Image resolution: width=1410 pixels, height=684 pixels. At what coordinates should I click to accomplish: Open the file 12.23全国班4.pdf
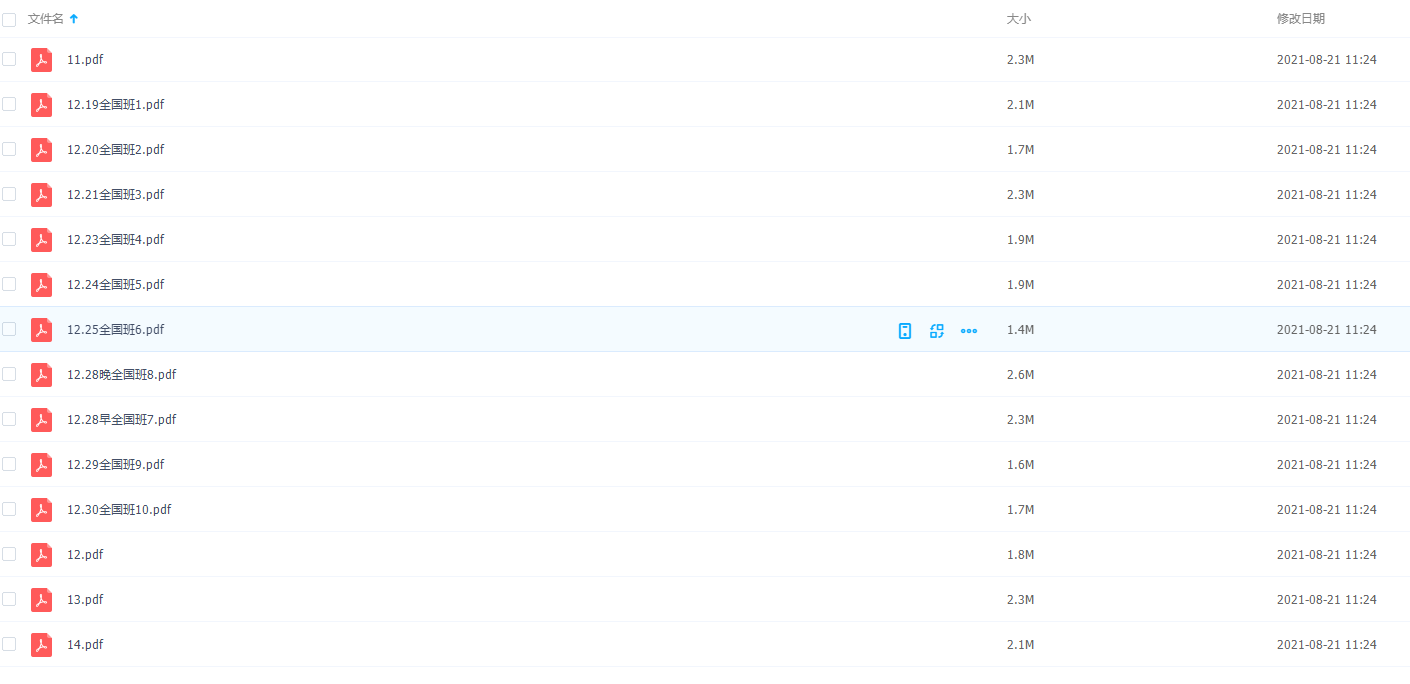pos(115,240)
